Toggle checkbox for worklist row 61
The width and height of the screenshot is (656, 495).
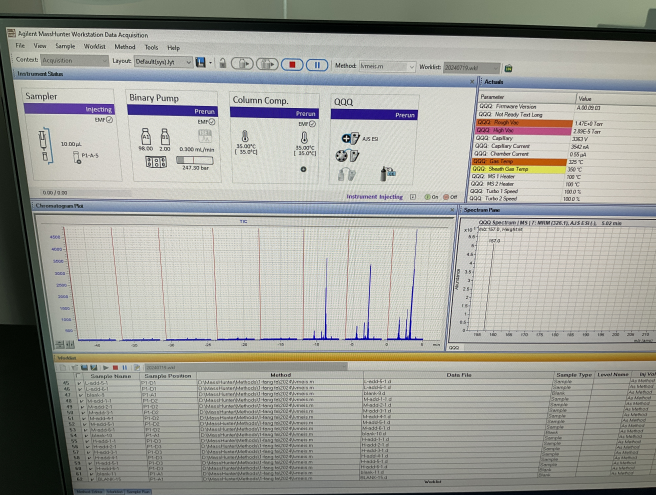point(90,474)
